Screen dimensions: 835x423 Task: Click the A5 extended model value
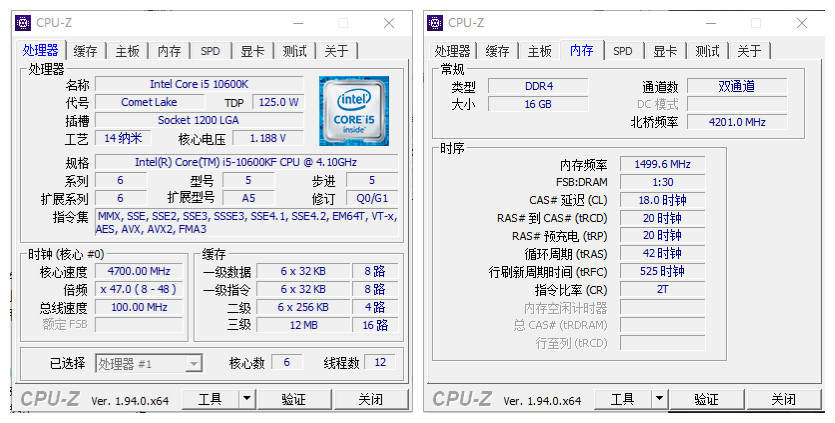(248, 198)
